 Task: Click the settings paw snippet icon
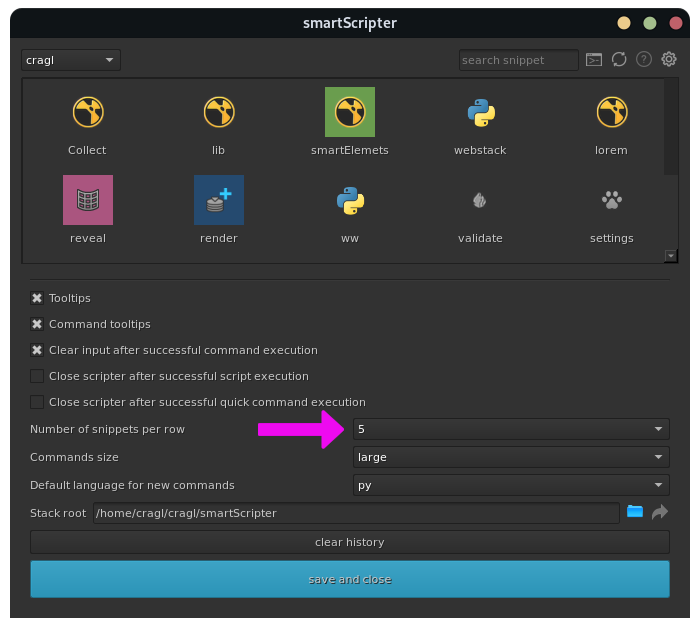(x=611, y=200)
